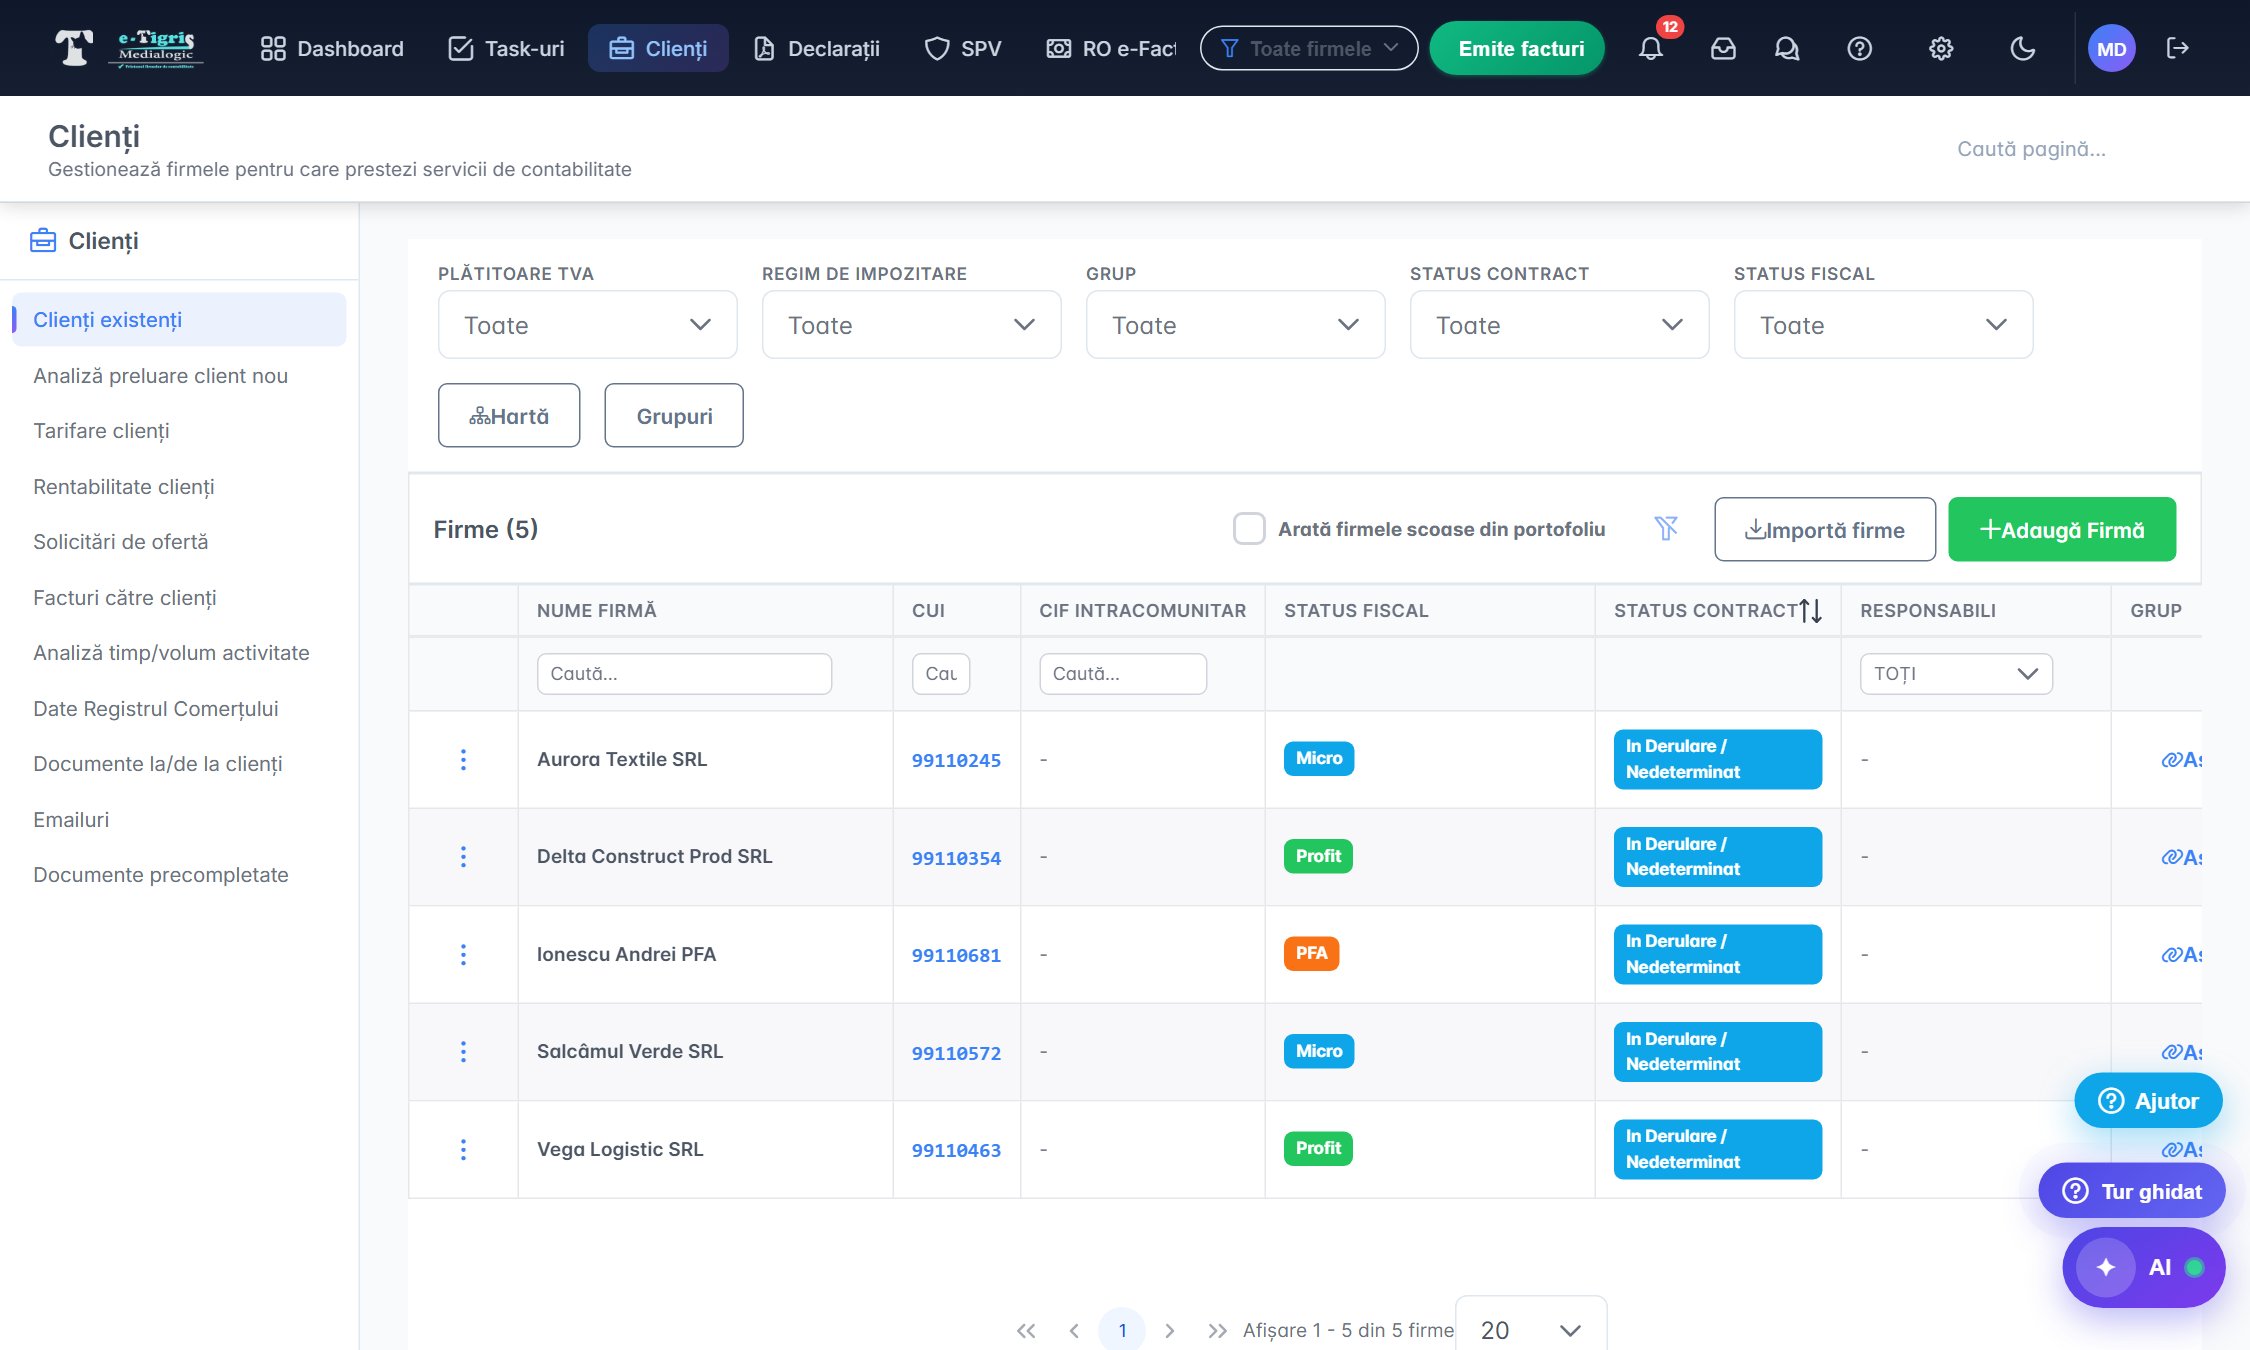The height and width of the screenshot is (1350, 2250).
Task: Change page size dropdown showing 20
Action: coord(1531,1329)
